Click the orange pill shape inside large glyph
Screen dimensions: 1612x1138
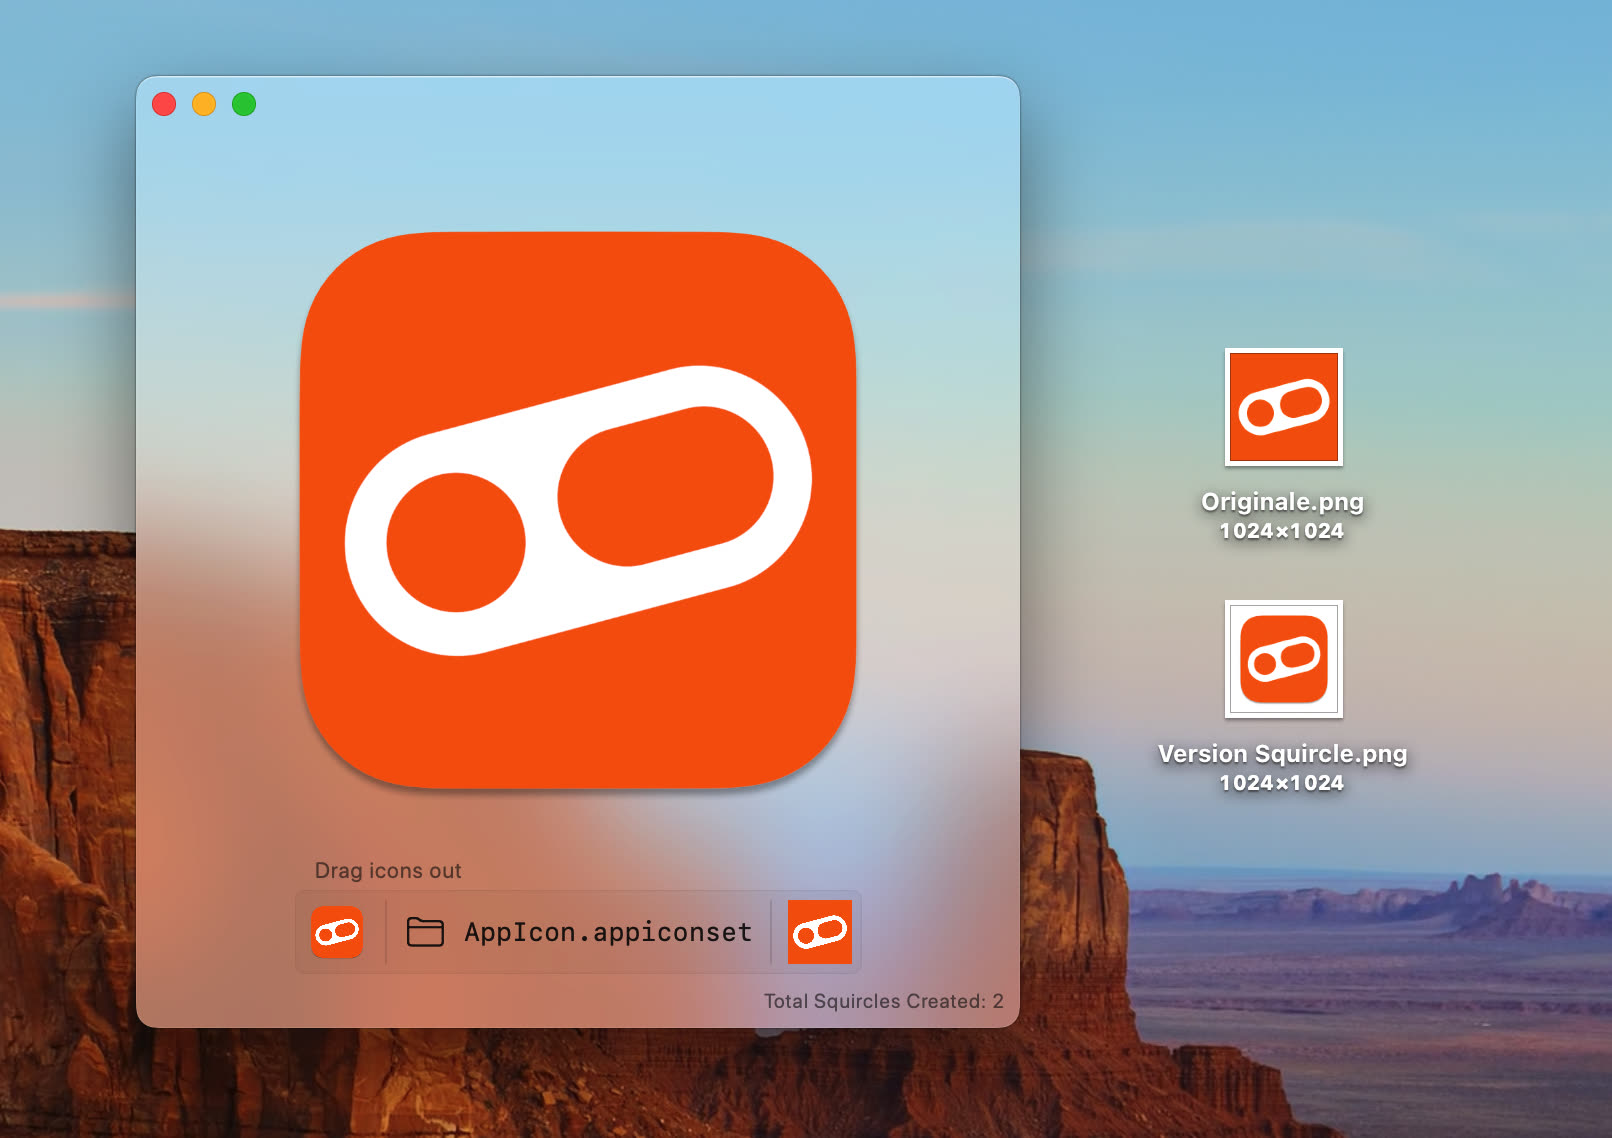point(665,486)
